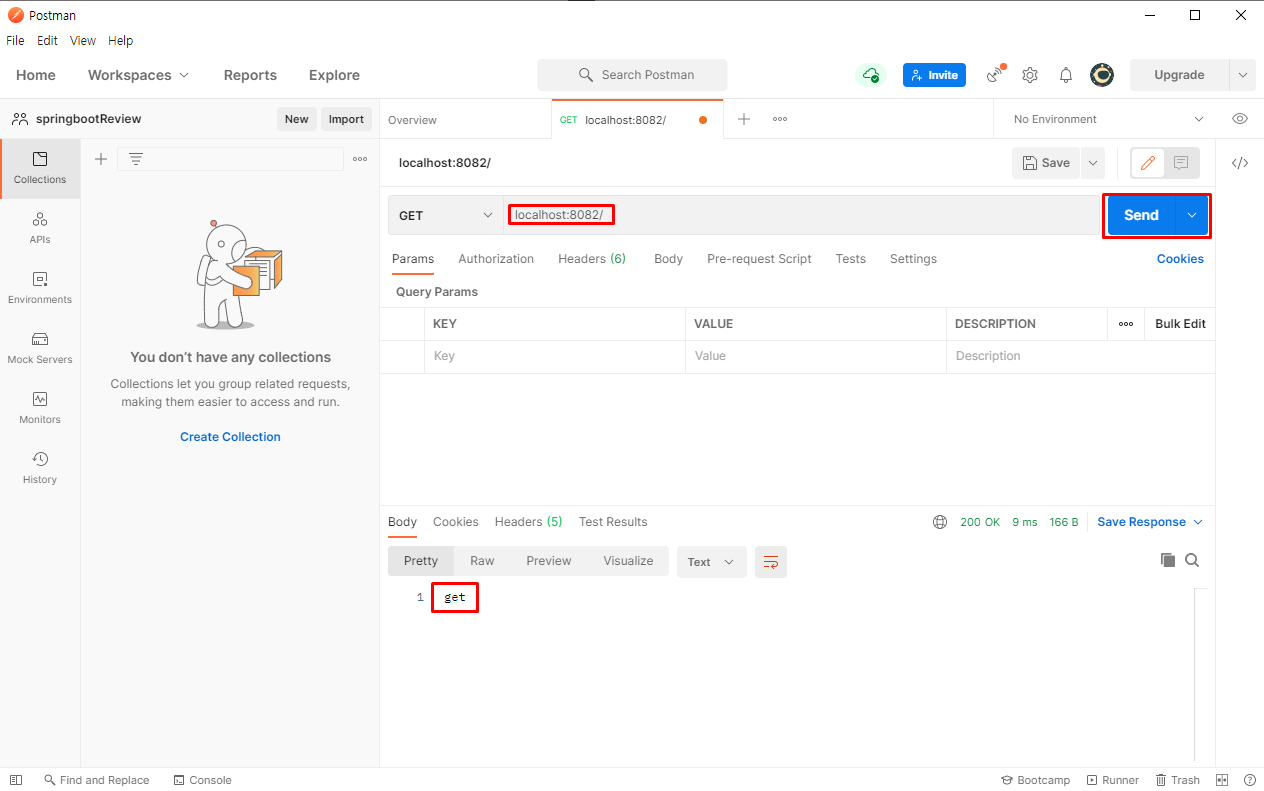1264x791 pixels.
Task: Open the HTTP method GET dropdown
Action: [446, 215]
